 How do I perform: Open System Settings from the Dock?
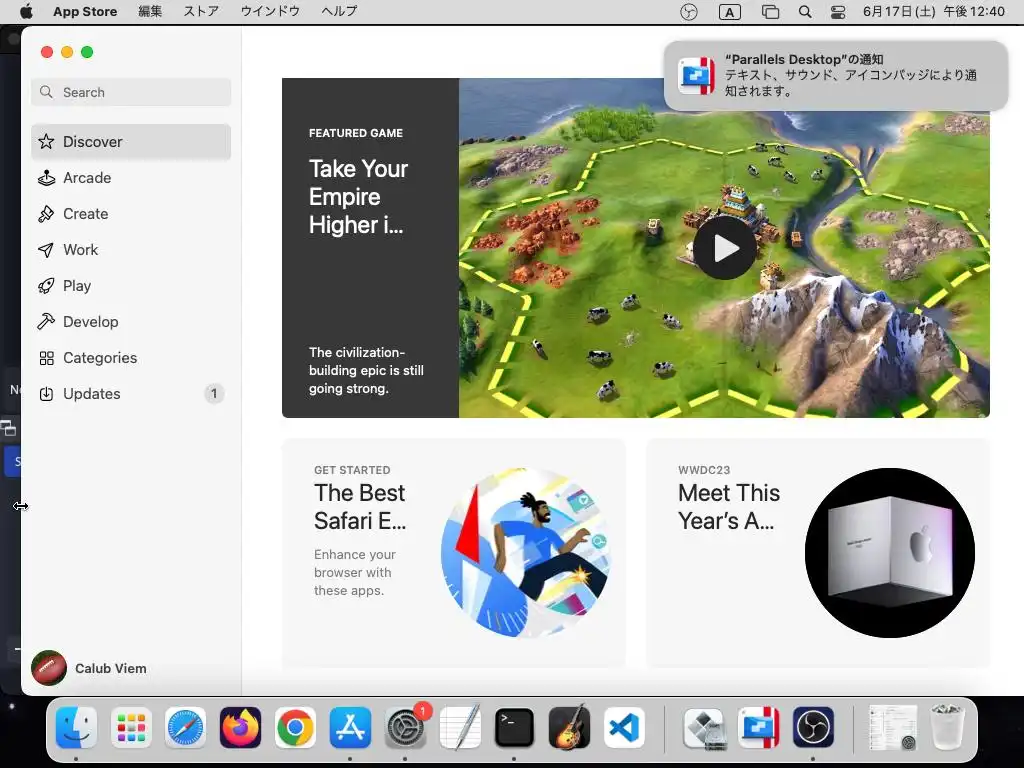(x=405, y=728)
